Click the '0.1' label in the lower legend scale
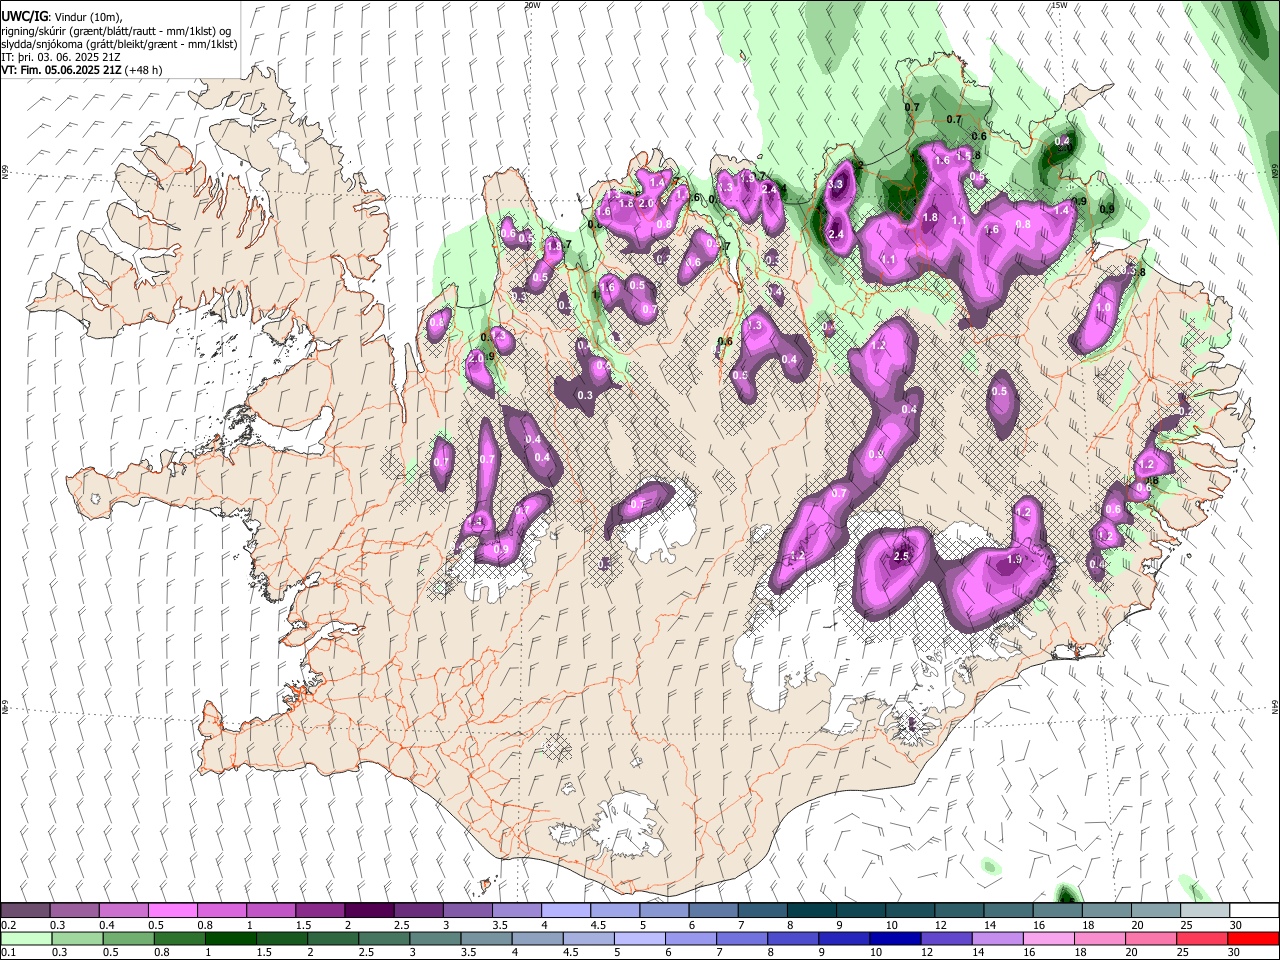Image resolution: width=1280 pixels, height=960 pixels. tap(8, 953)
